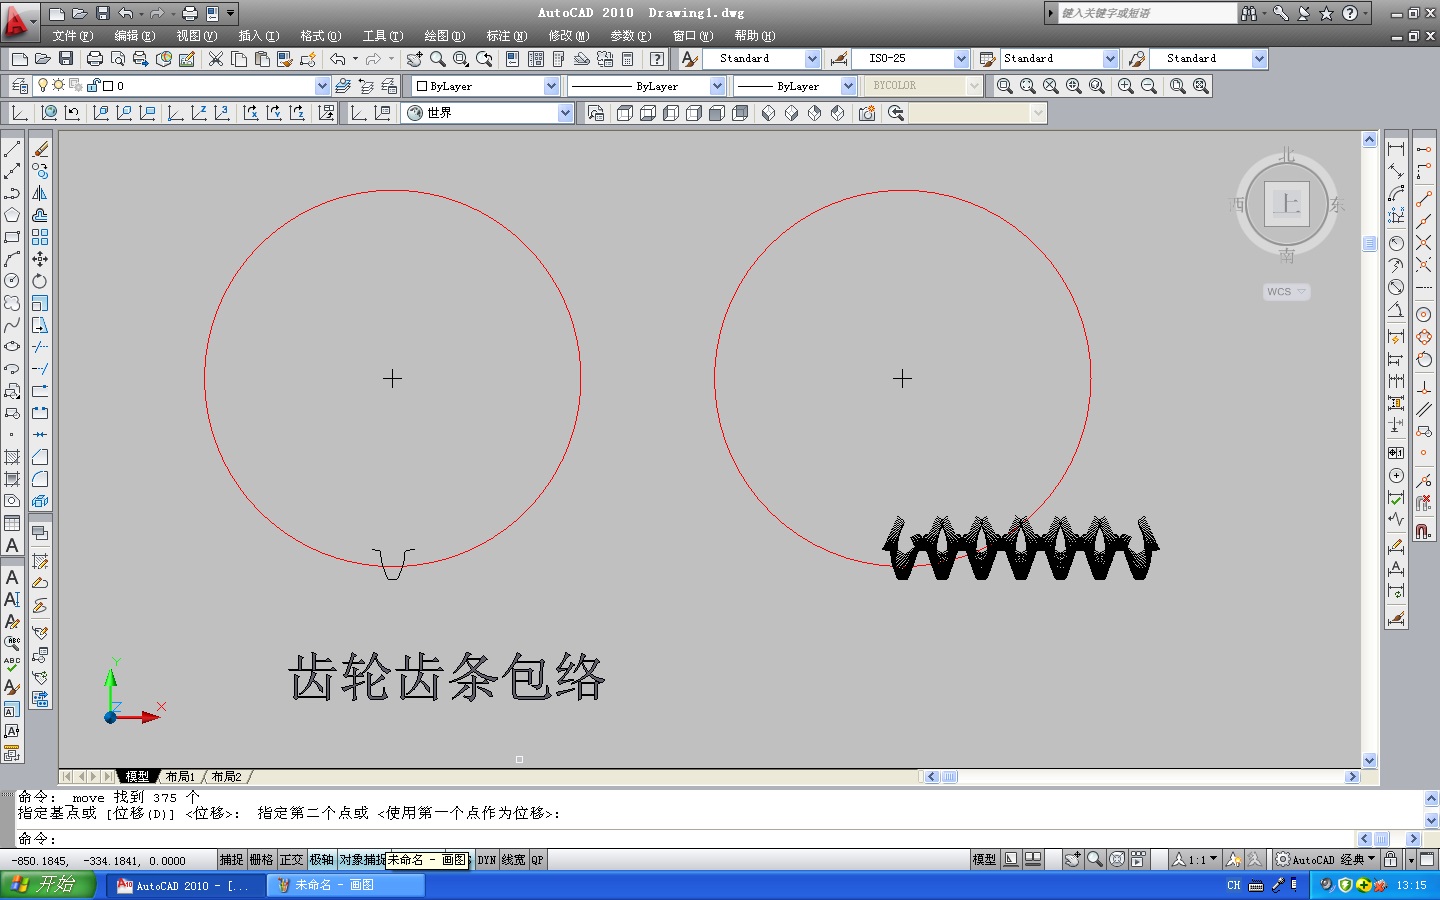
Task: Activate the Zoom realtime magnifier icon
Action: [438, 59]
